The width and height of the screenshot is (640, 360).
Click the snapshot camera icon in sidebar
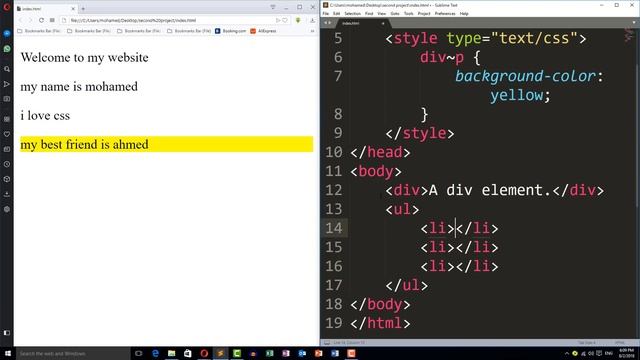point(7,99)
